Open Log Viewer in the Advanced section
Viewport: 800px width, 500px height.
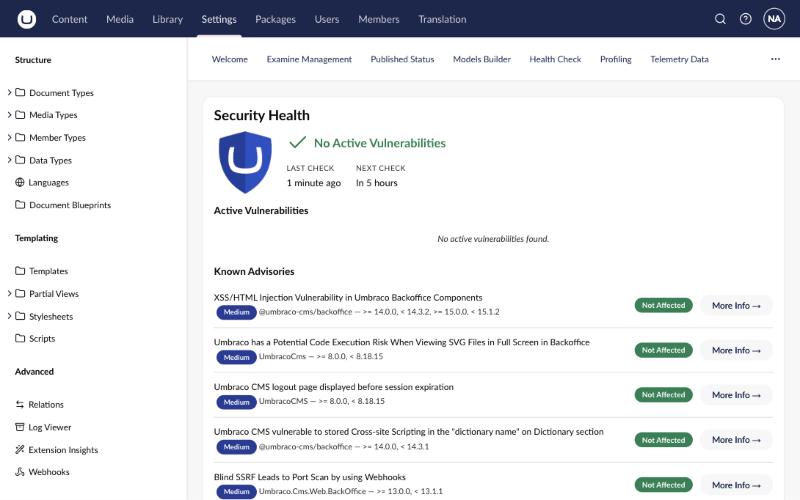(49, 427)
